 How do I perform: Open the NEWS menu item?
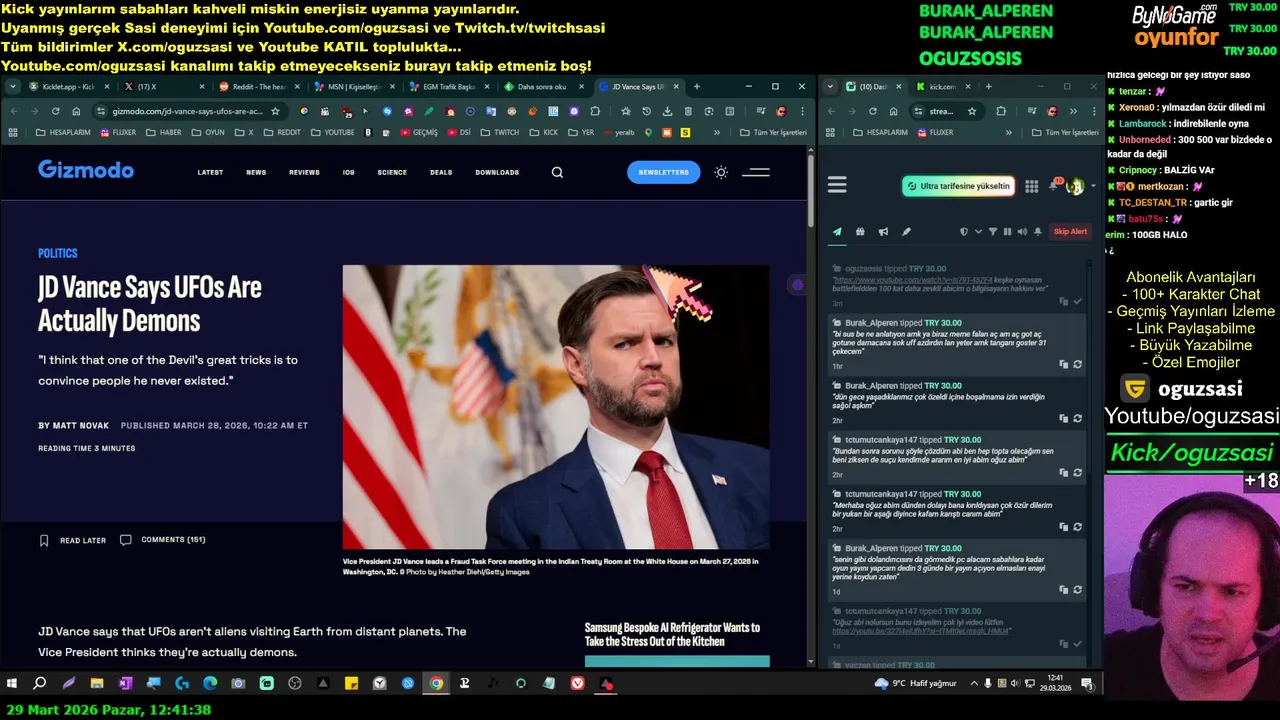[256, 172]
